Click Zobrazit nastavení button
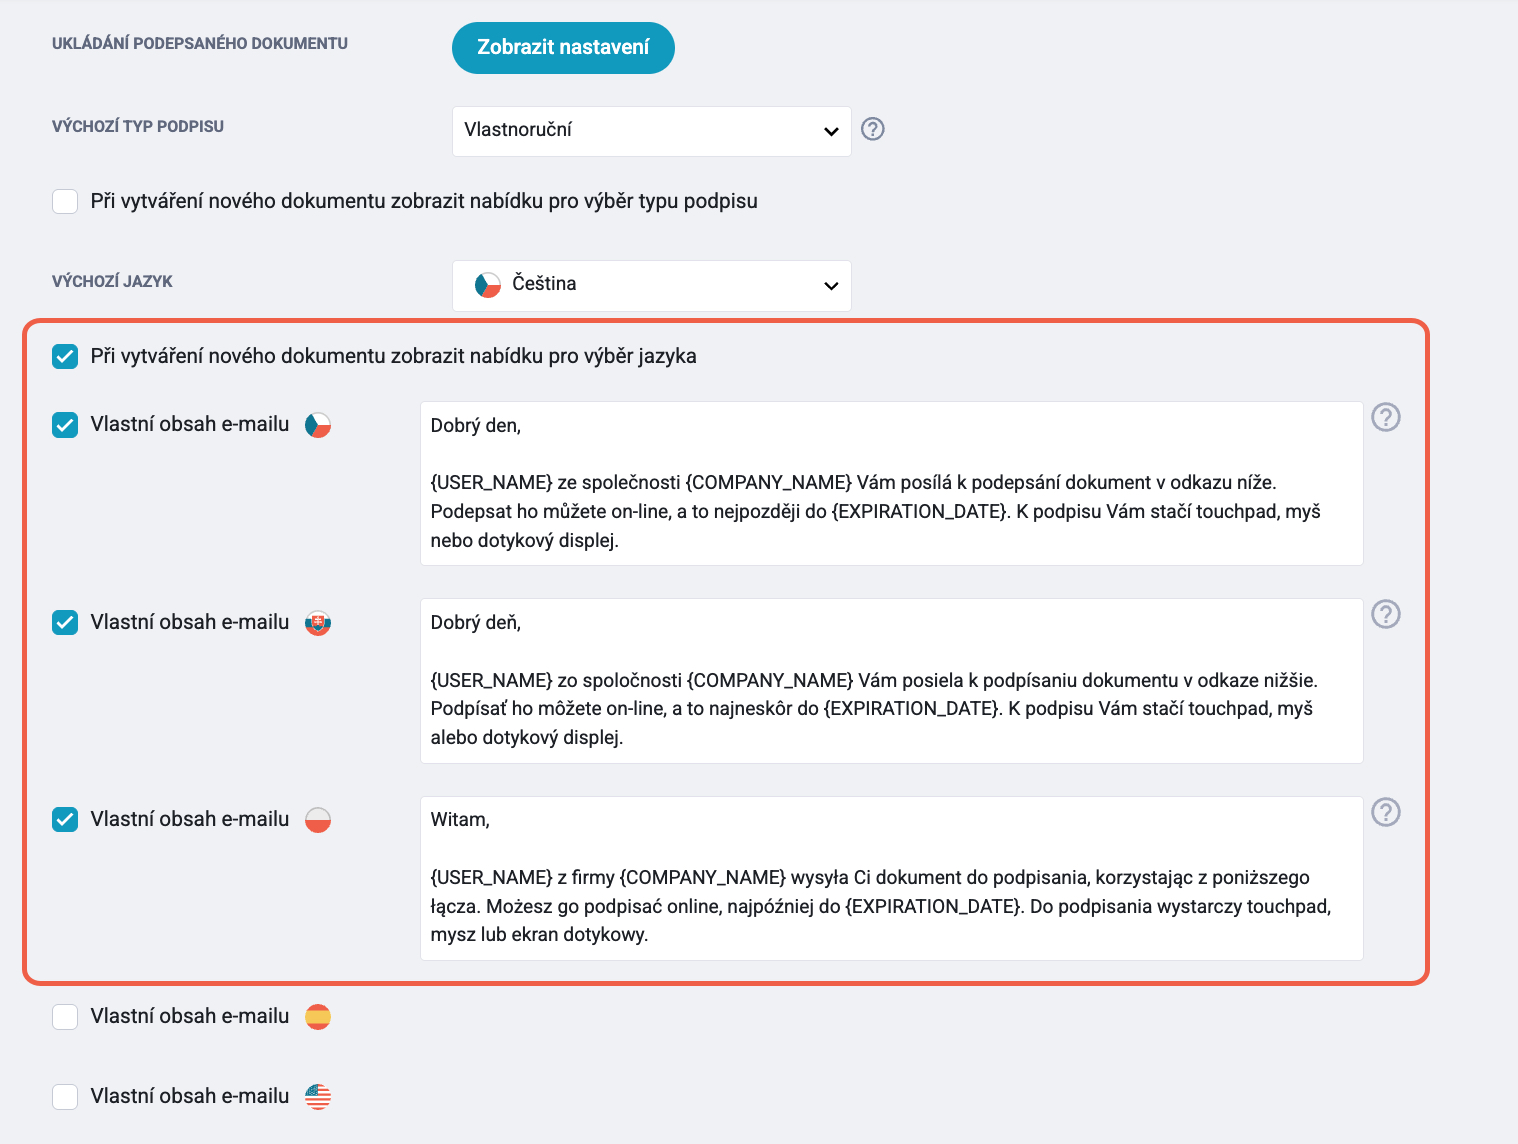1518x1144 pixels. [563, 48]
